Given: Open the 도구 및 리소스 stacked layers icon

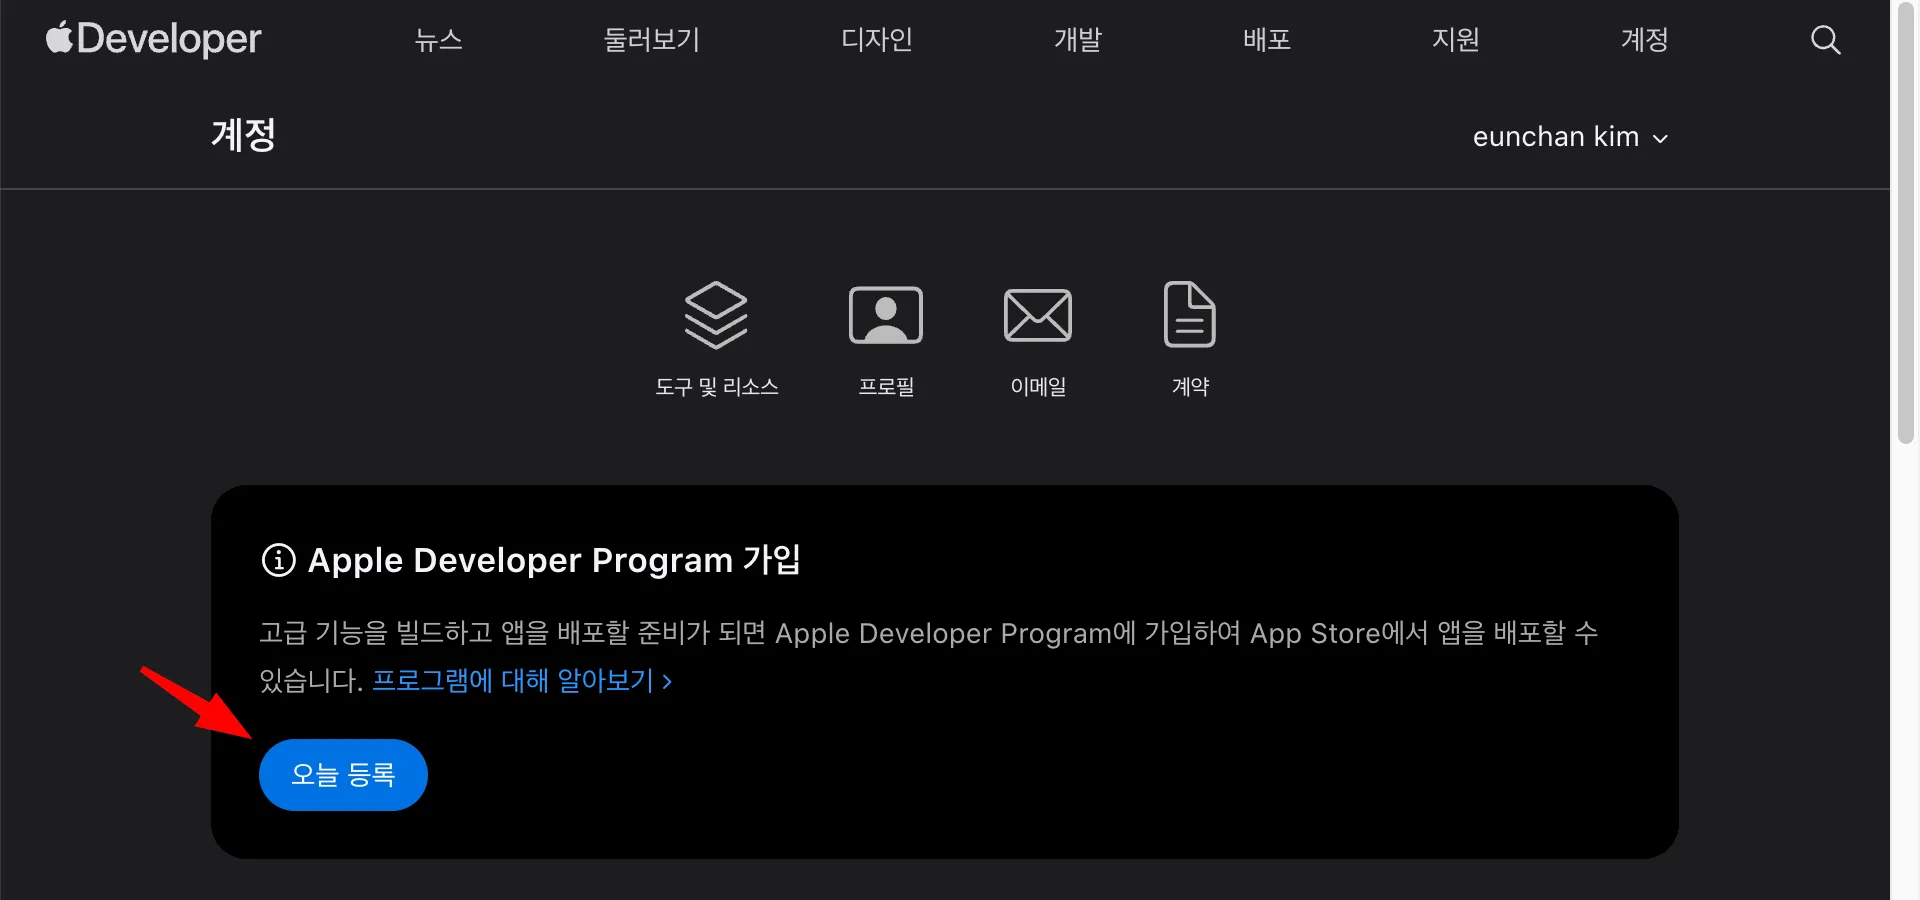Looking at the screenshot, I should (x=716, y=315).
